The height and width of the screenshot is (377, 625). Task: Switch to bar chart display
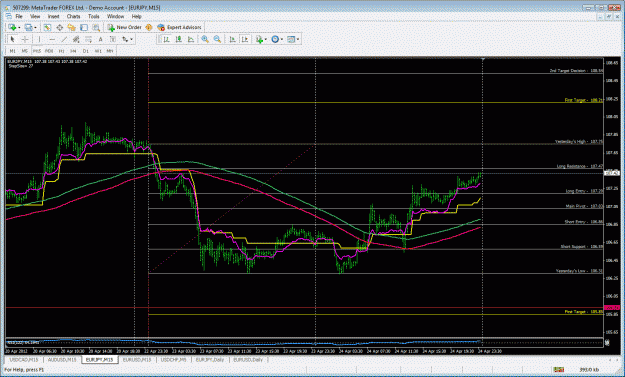point(166,39)
